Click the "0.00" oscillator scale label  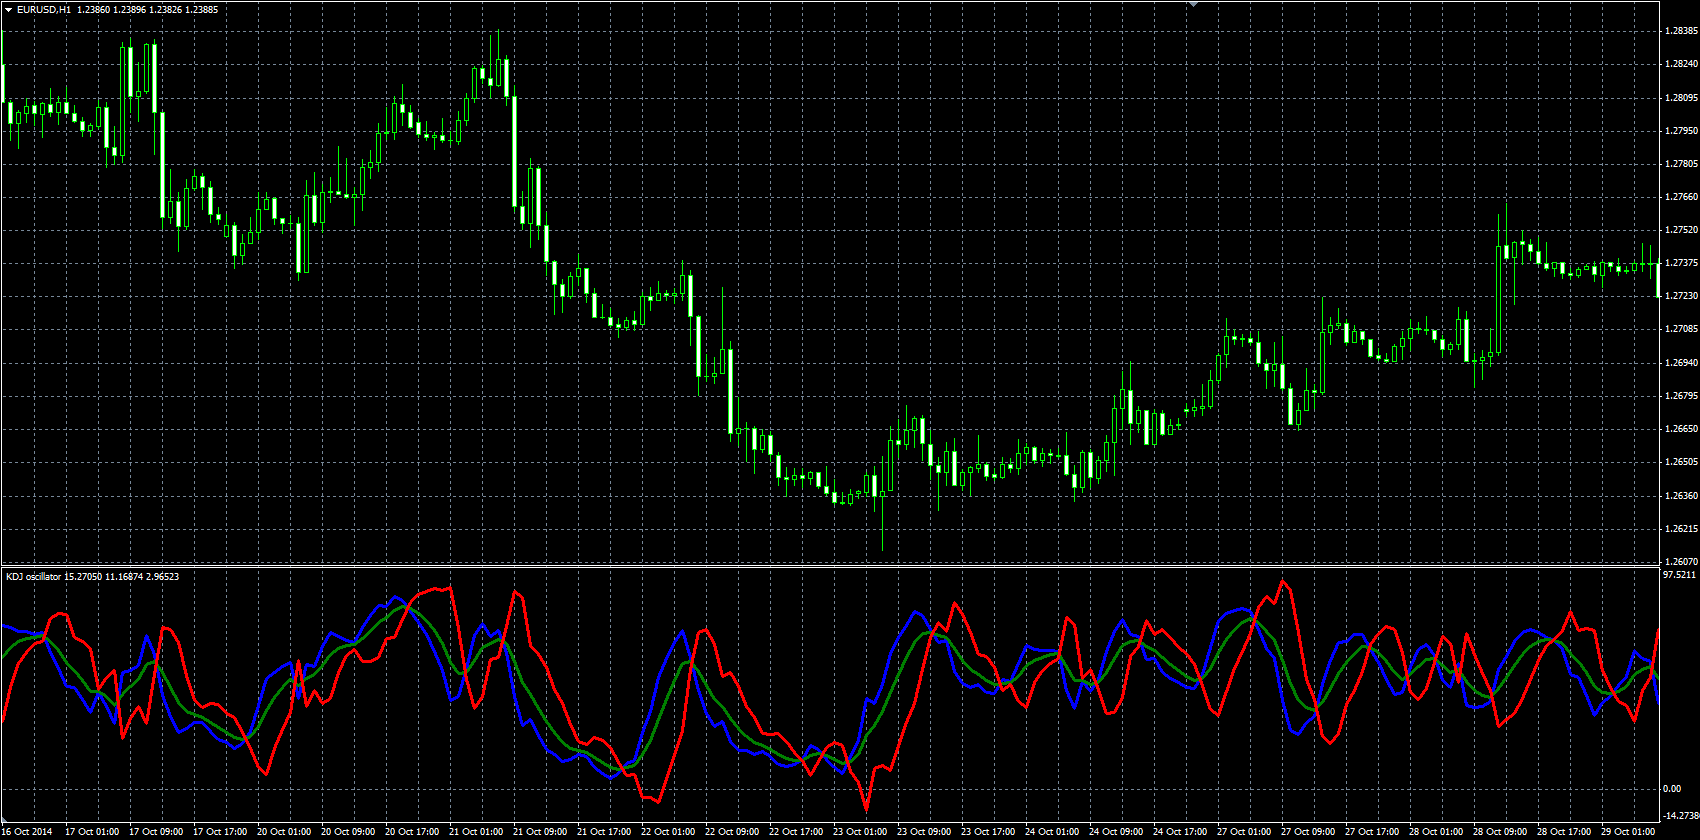1672,789
